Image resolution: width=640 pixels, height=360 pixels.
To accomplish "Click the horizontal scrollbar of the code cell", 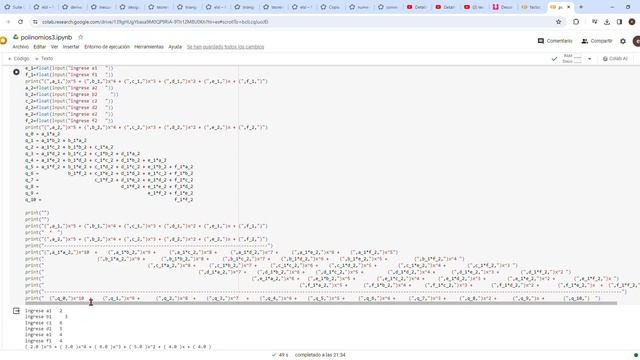I will [321, 303].
